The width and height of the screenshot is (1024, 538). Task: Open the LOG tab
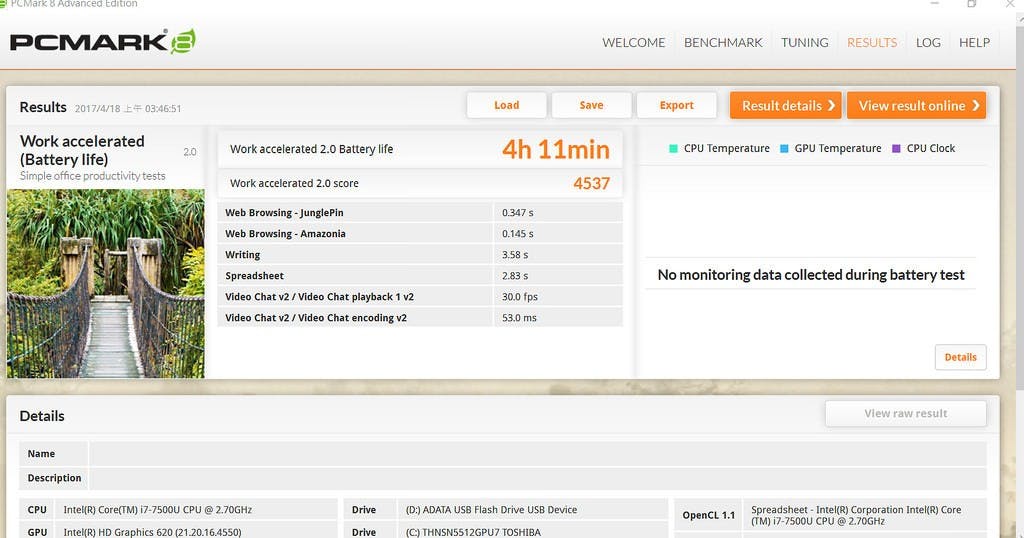(x=928, y=42)
